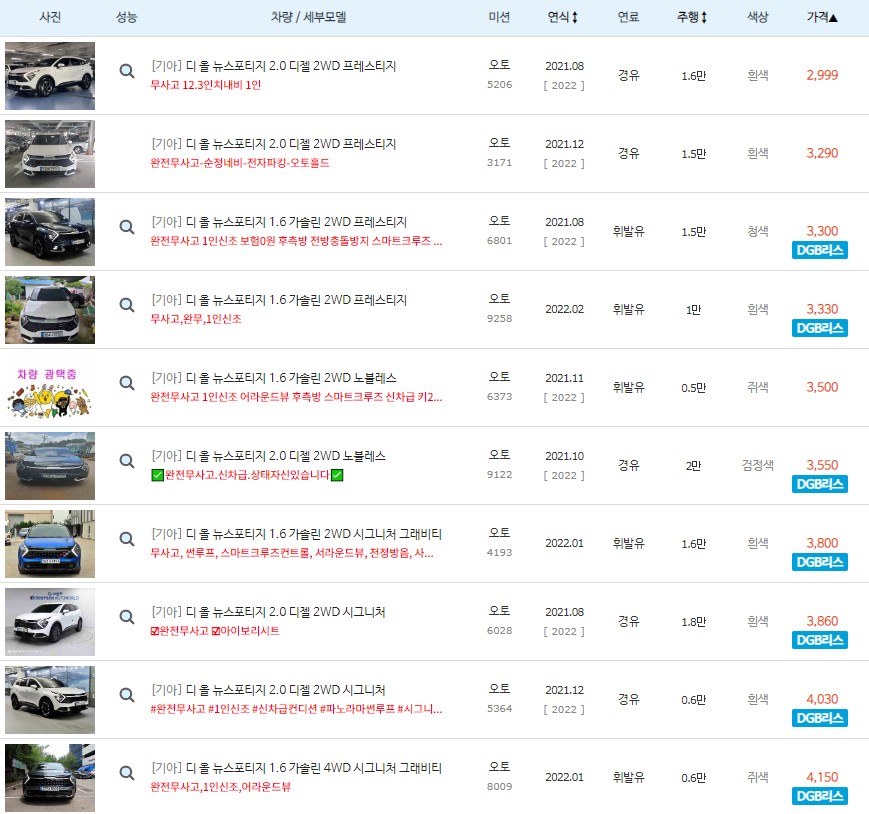This screenshot has height=814, width=869.
Task: Click the price 3,290
Action: pyautogui.click(x=822, y=153)
